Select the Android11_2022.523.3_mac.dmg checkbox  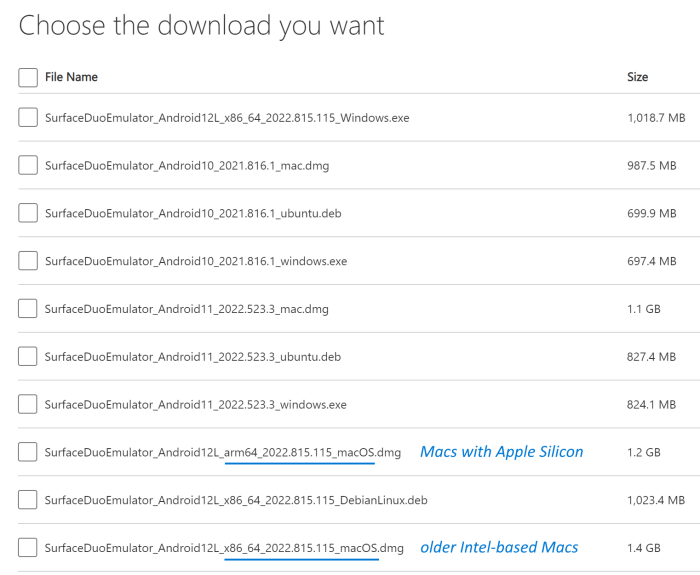tap(28, 309)
